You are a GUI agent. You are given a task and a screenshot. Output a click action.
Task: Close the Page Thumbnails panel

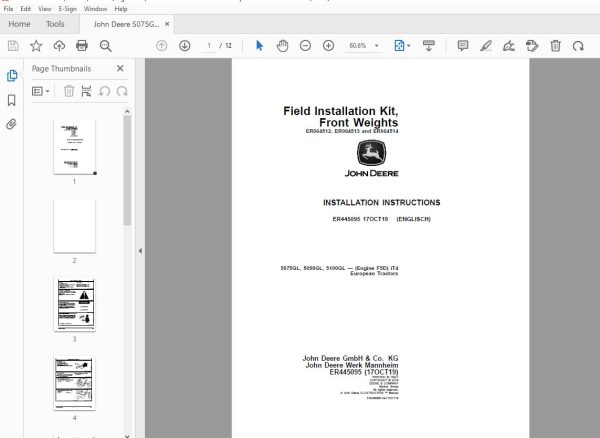pyautogui.click(x=120, y=68)
